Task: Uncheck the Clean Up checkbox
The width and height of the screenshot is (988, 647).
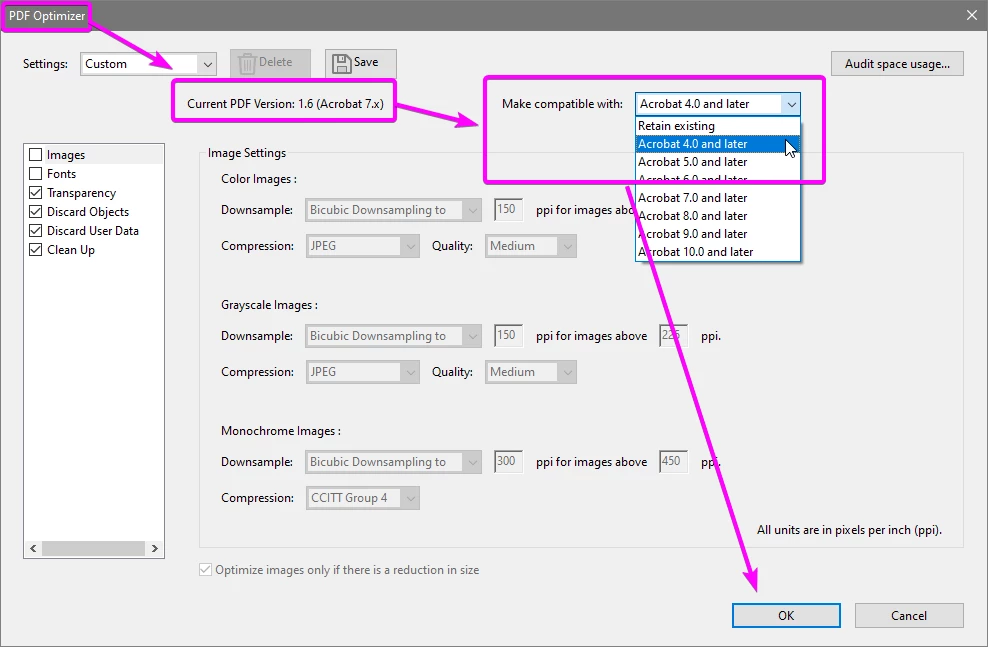Action: (36, 249)
